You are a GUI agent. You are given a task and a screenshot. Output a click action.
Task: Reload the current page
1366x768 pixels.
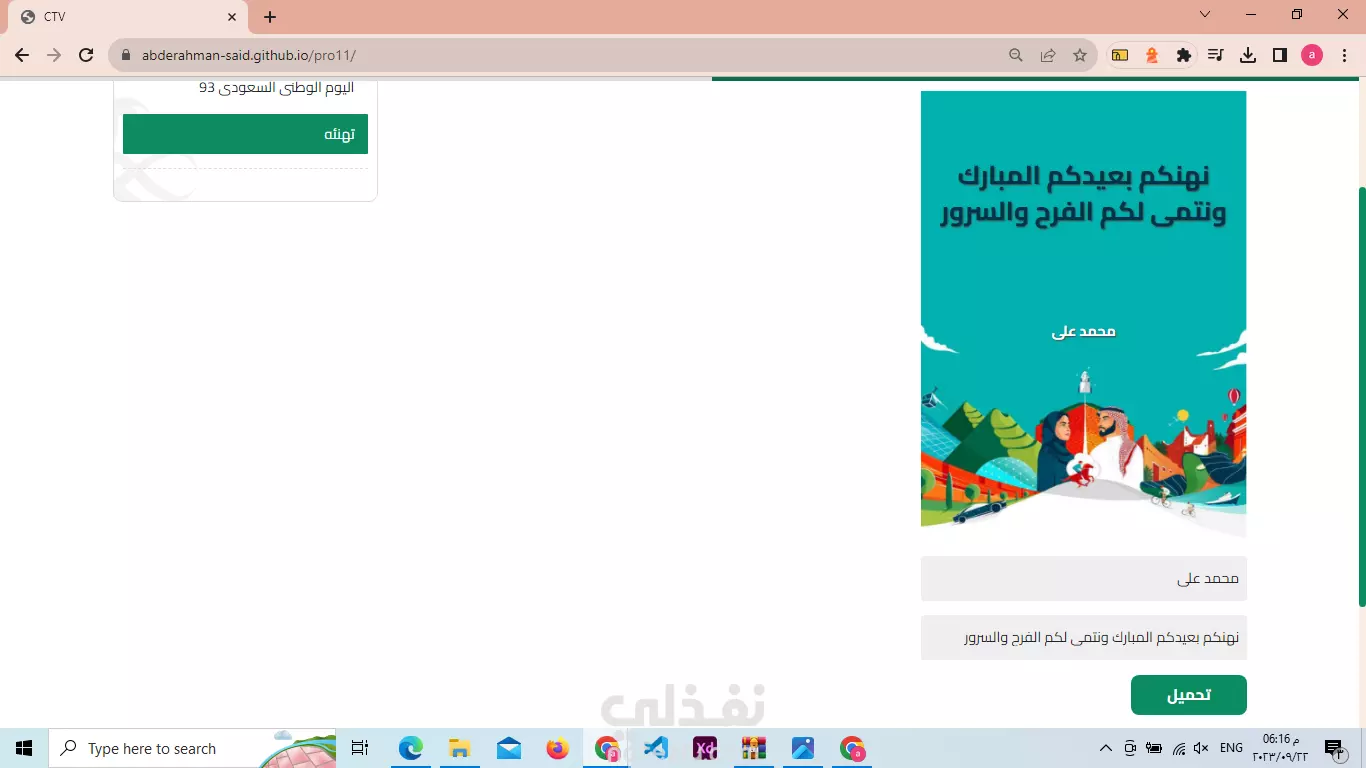[x=86, y=55]
